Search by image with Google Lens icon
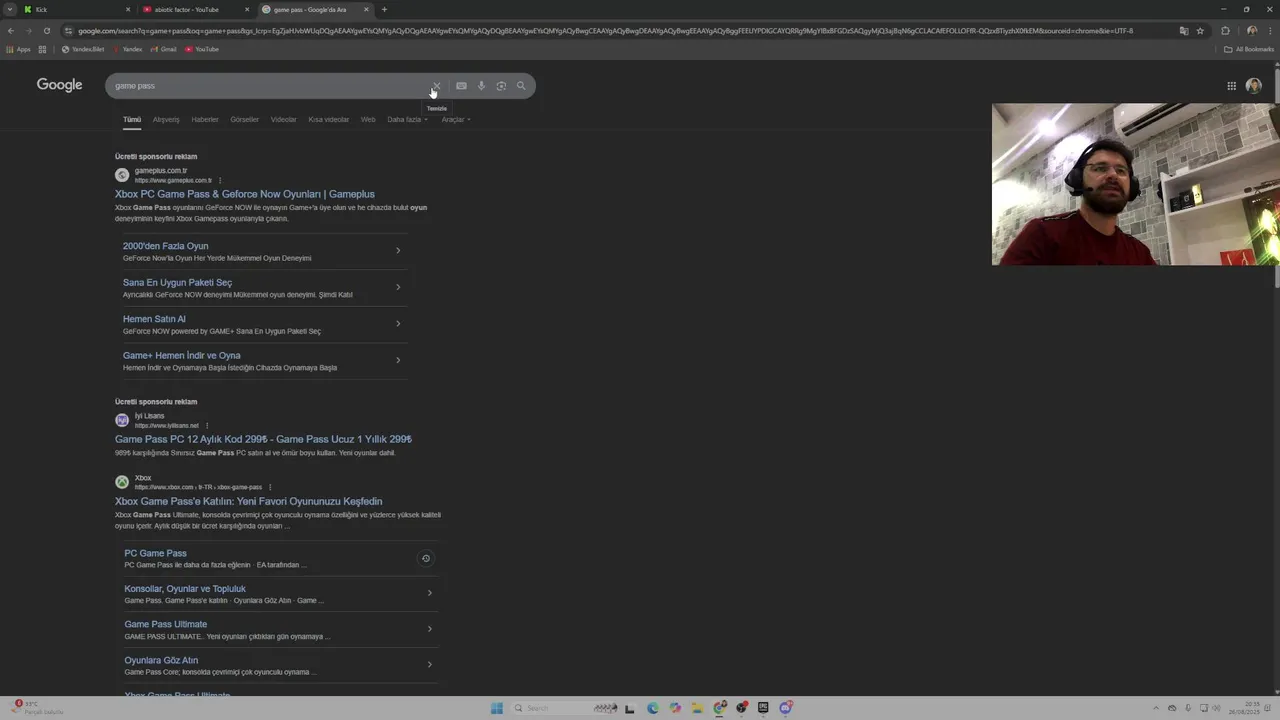This screenshot has height=720, width=1280. point(501,86)
